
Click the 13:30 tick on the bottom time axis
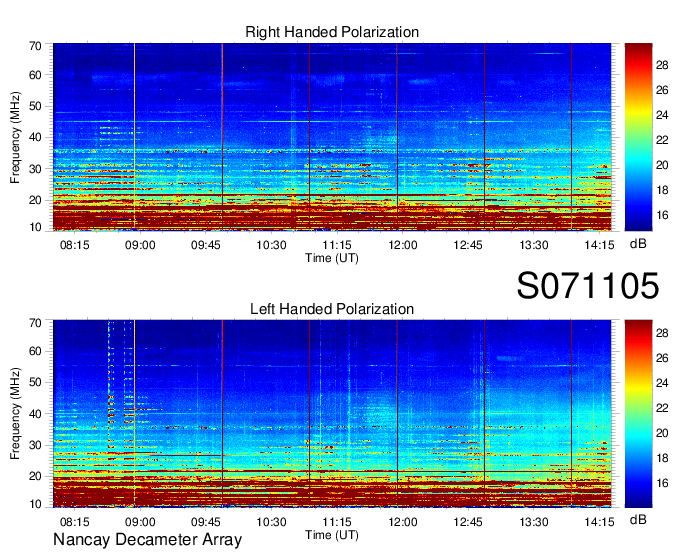point(534,522)
